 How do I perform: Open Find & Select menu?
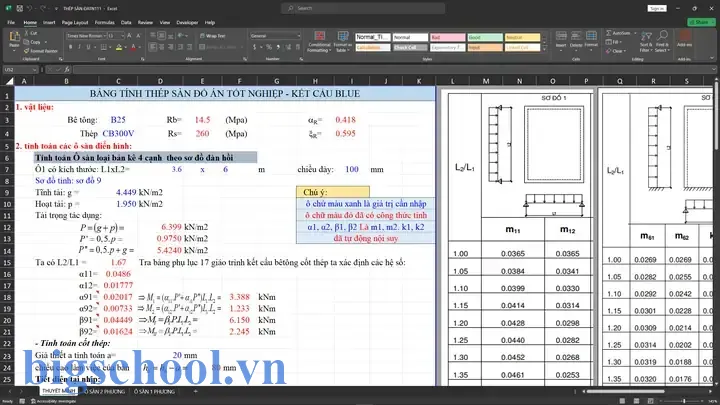pos(662,41)
